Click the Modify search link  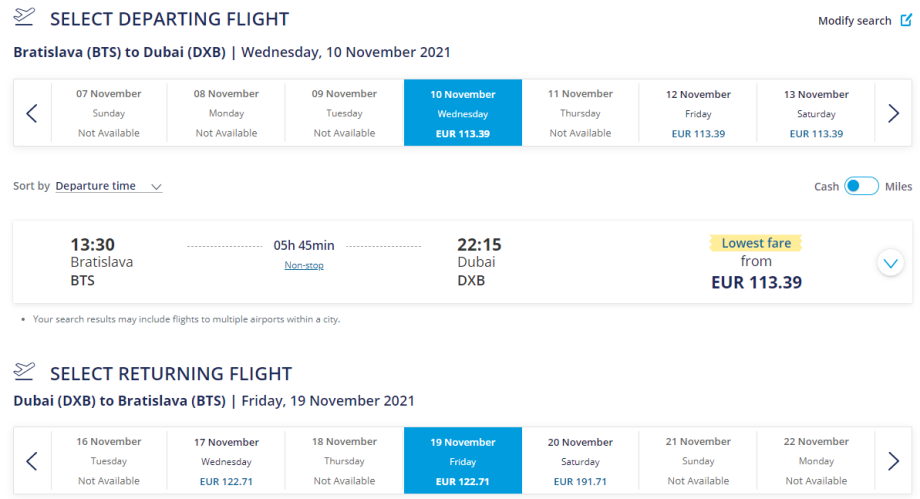point(854,21)
